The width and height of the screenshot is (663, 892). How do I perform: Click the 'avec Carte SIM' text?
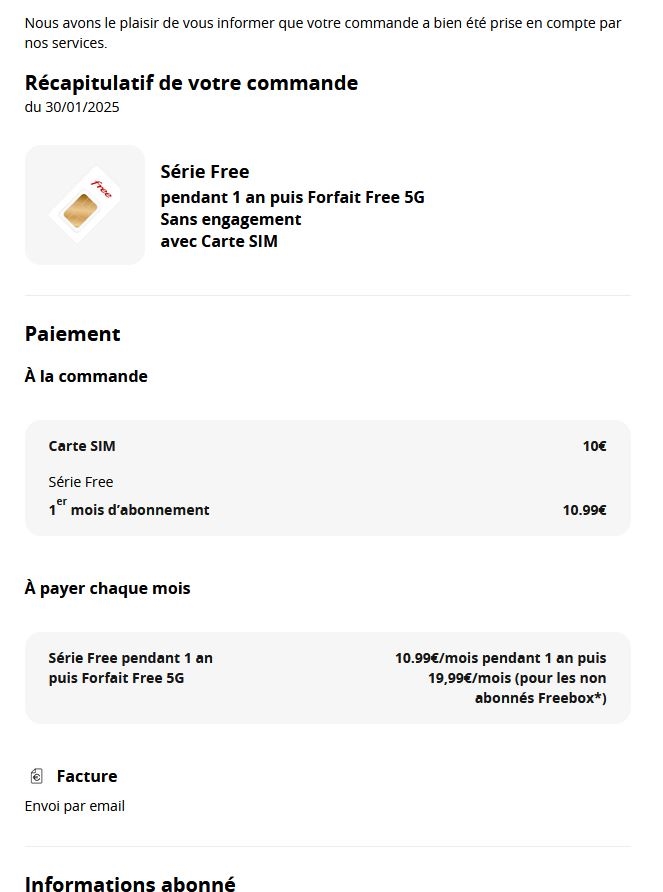click(218, 241)
